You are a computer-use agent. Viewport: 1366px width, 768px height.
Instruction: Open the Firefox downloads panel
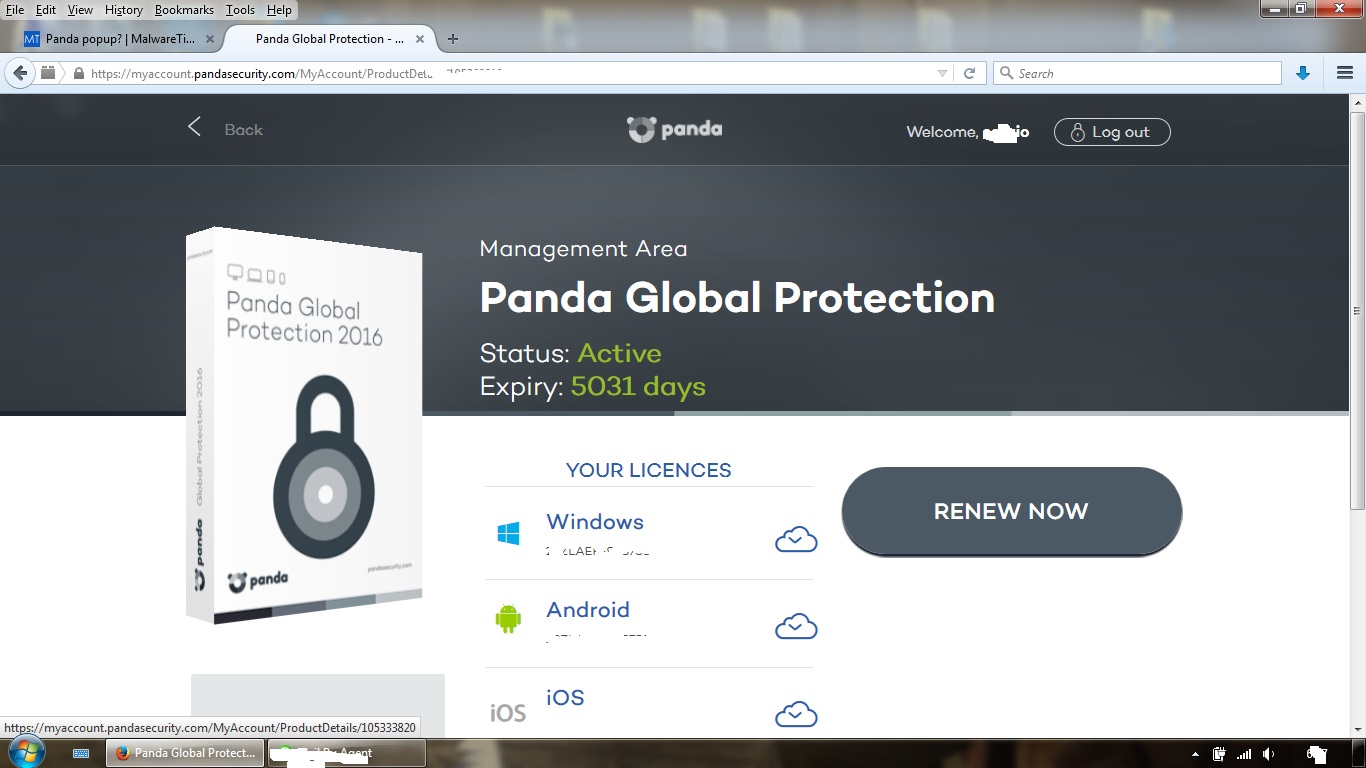1302,73
